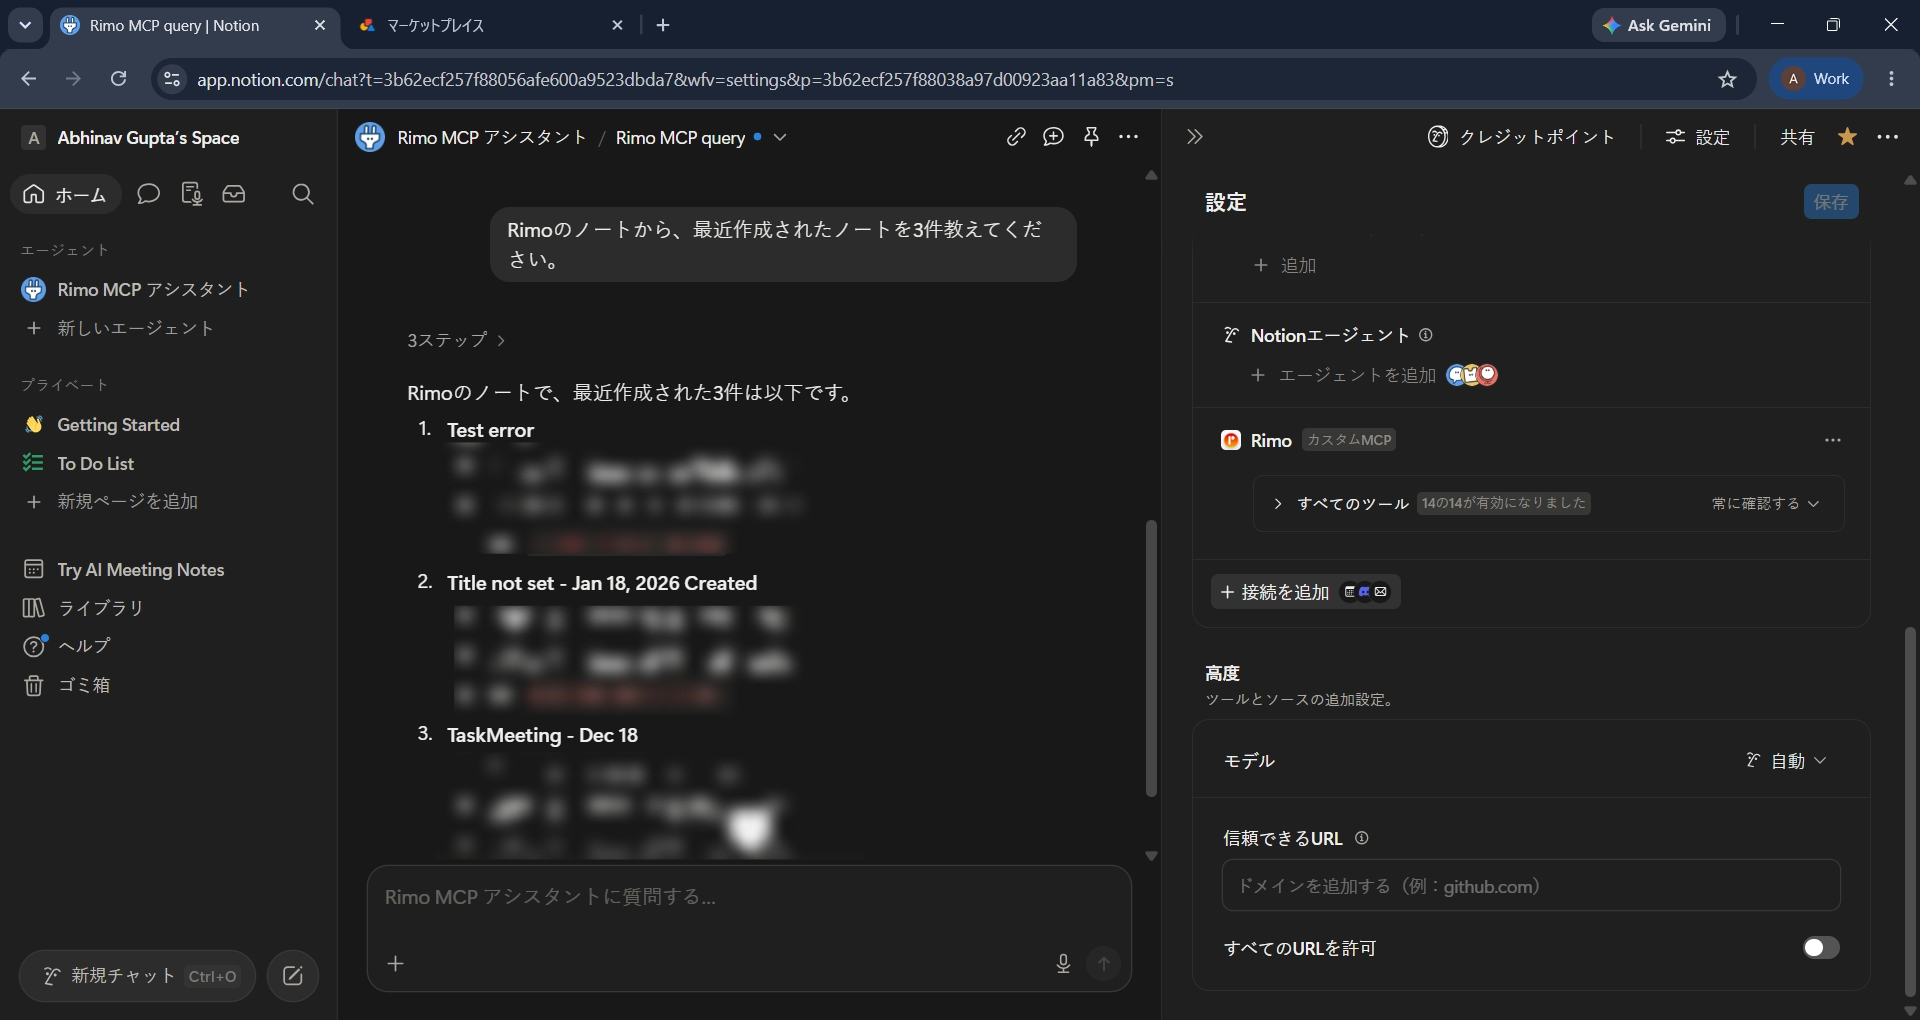This screenshot has width=1920, height=1020.
Task: Open クレジットポイント
Action: point(1521,137)
